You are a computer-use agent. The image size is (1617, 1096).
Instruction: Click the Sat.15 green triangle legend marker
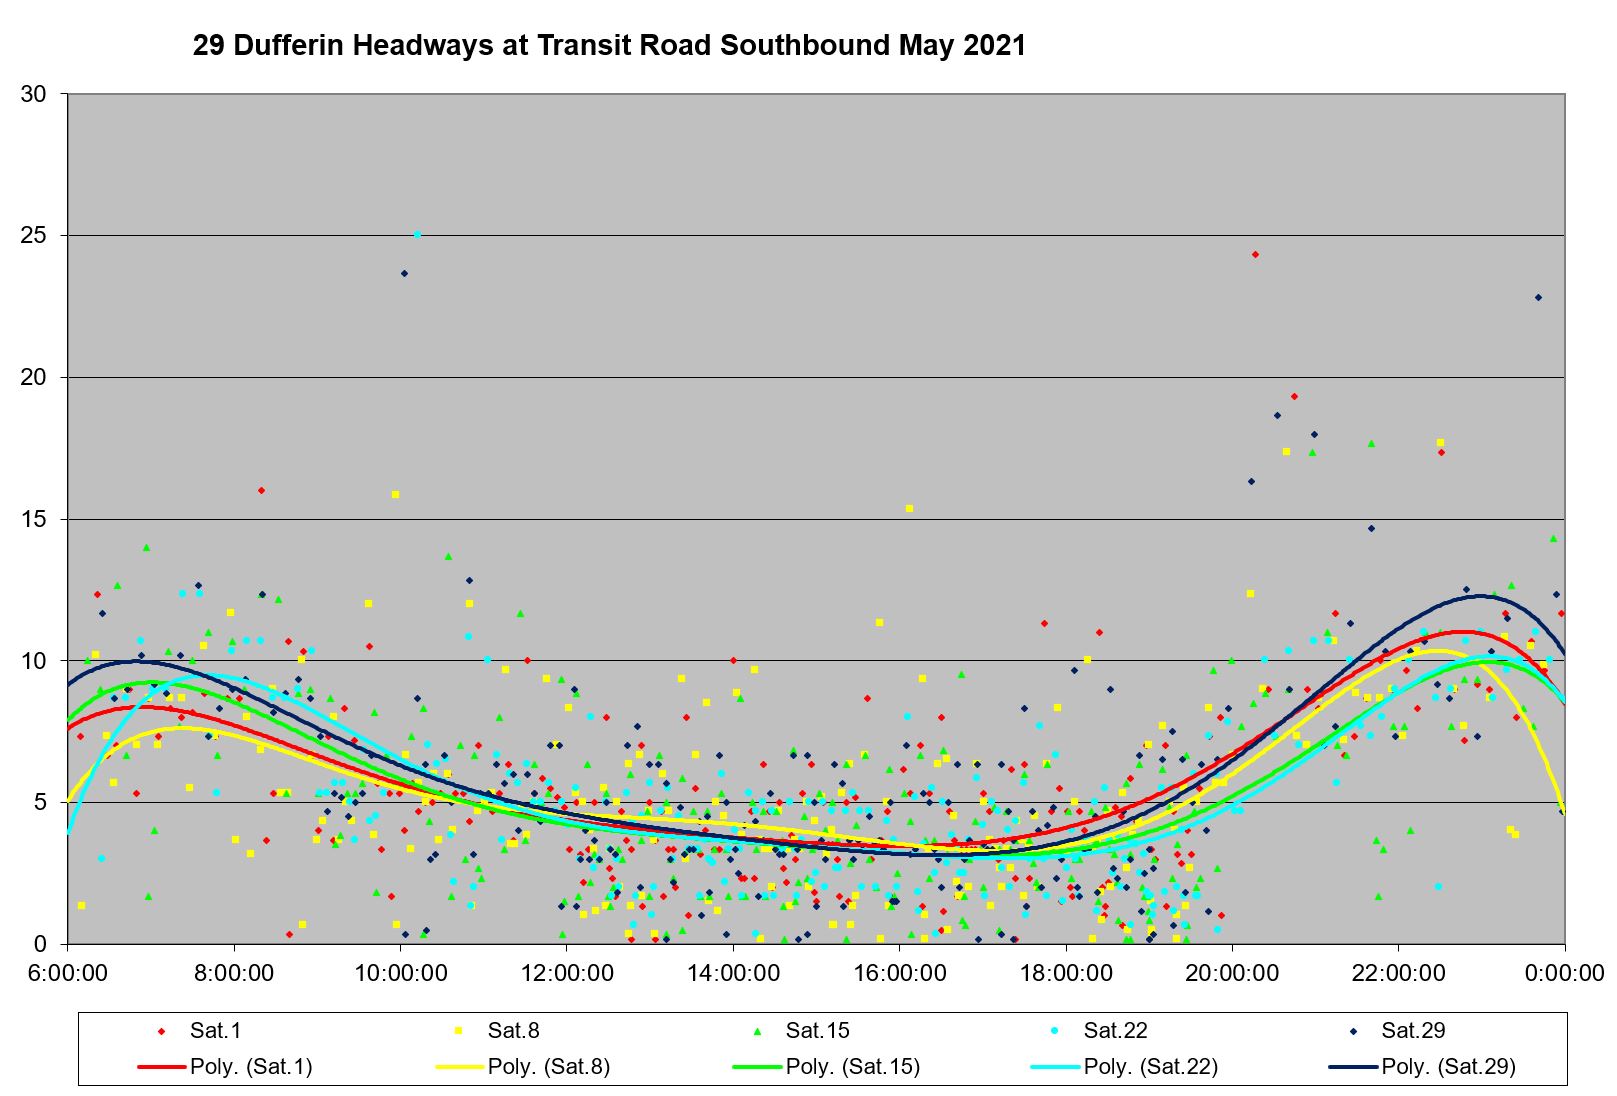point(757,1031)
